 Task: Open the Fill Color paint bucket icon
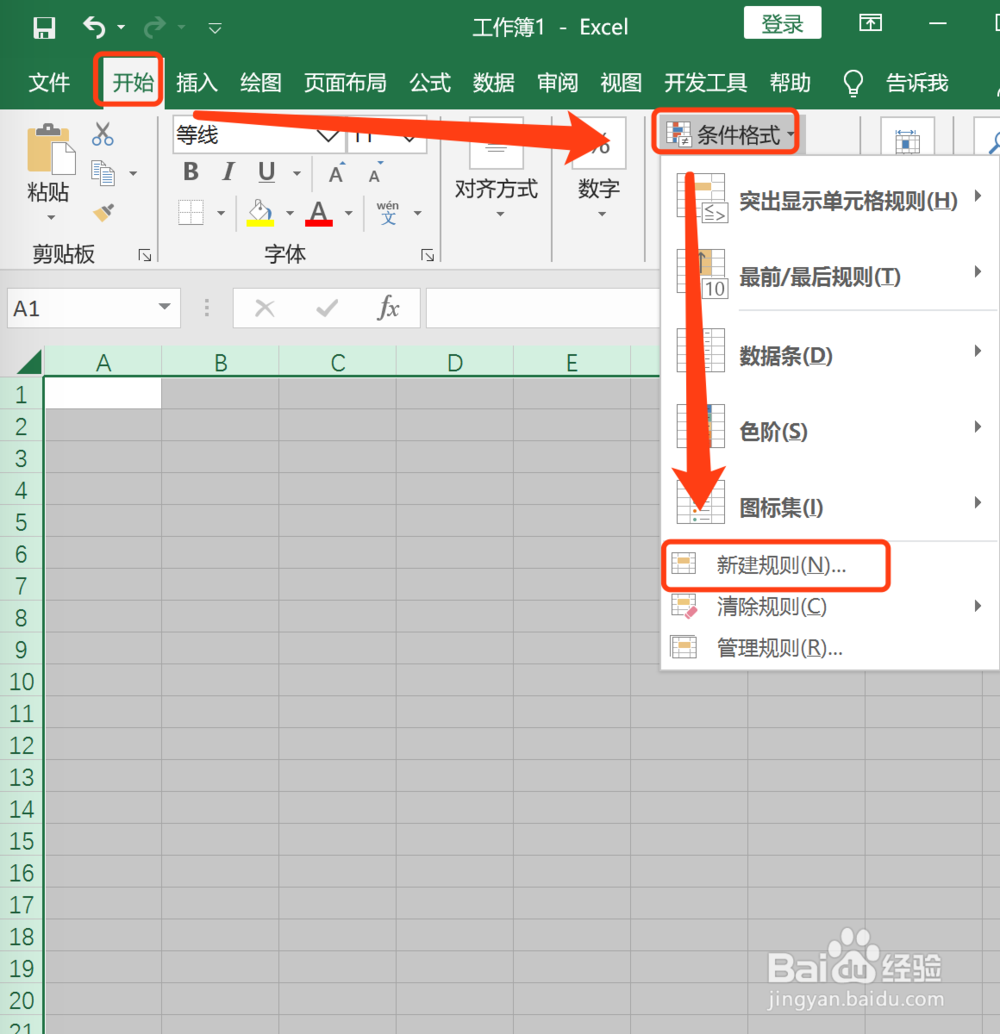point(262,212)
